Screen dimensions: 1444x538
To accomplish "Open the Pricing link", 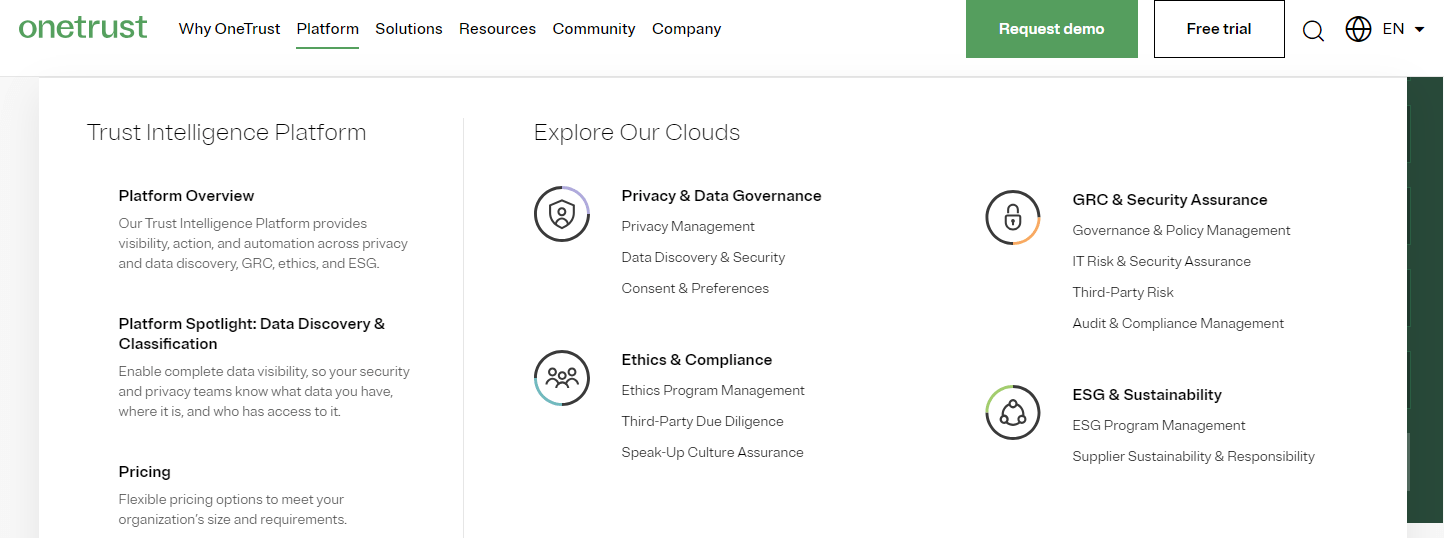I will (145, 472).
